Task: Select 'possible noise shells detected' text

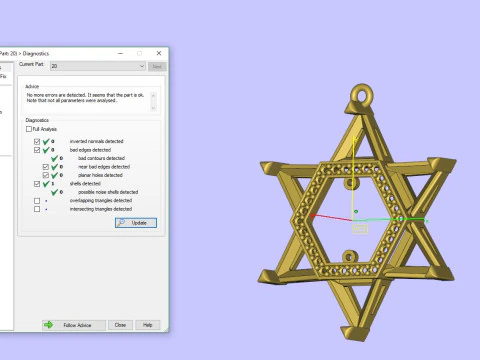Action: click(x=108, y=192)
